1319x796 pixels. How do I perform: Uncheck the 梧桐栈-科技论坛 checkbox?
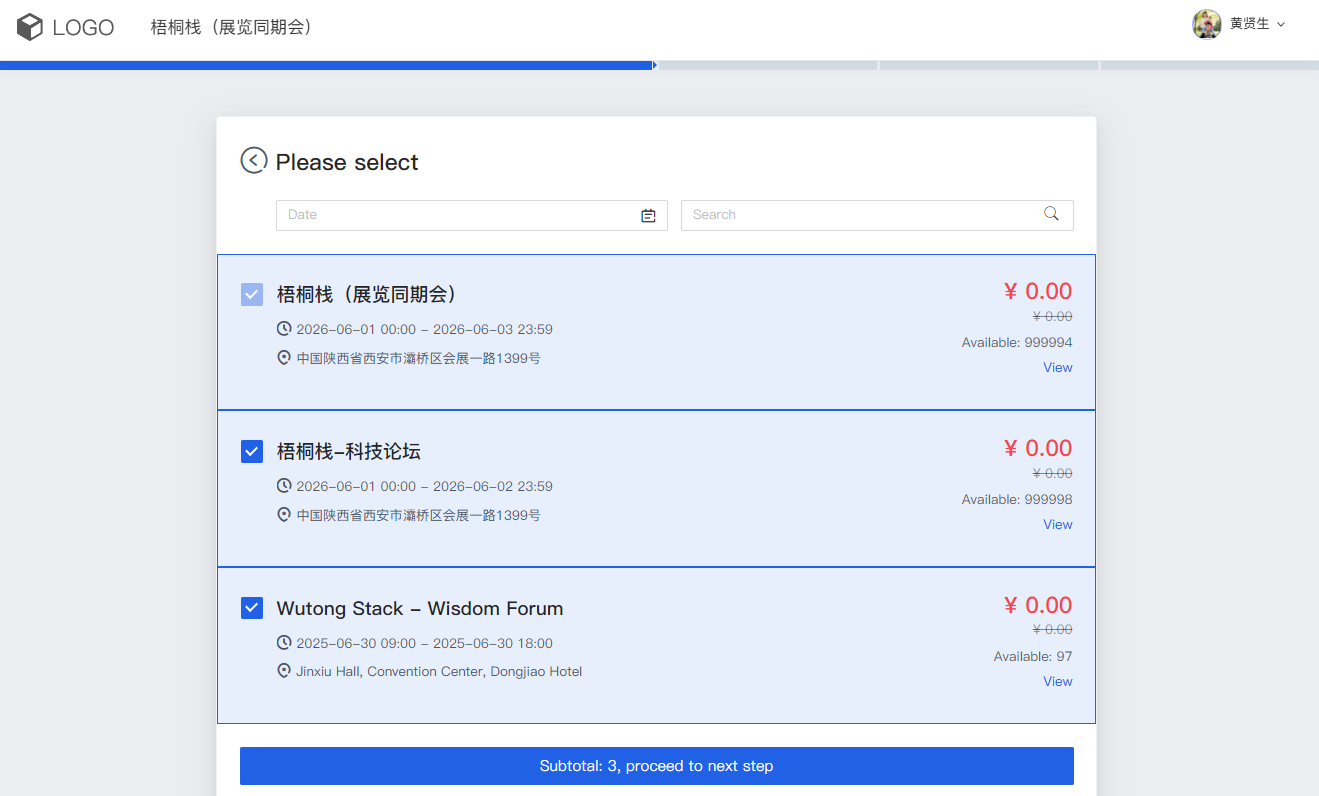[x=252, y=451]
